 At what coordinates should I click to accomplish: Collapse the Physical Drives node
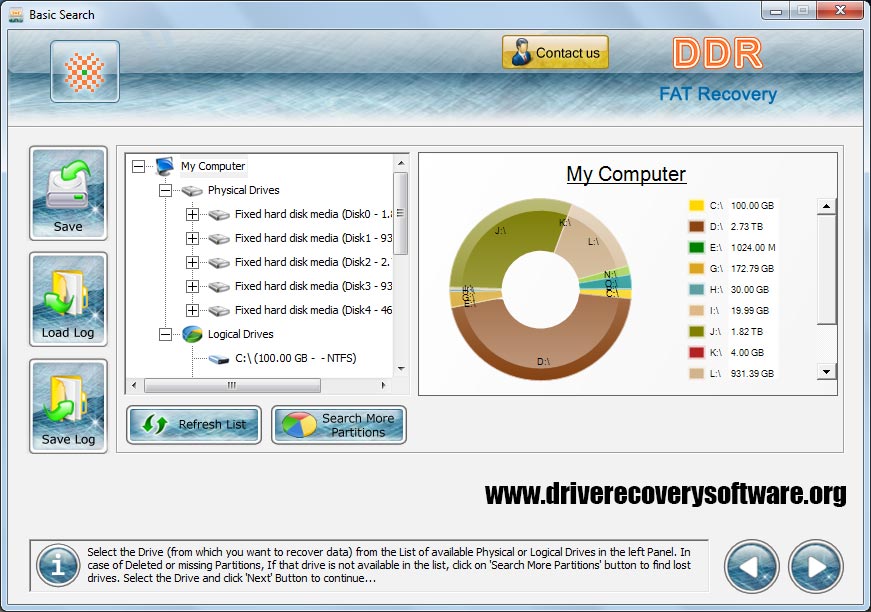click(x=165, y=190)
